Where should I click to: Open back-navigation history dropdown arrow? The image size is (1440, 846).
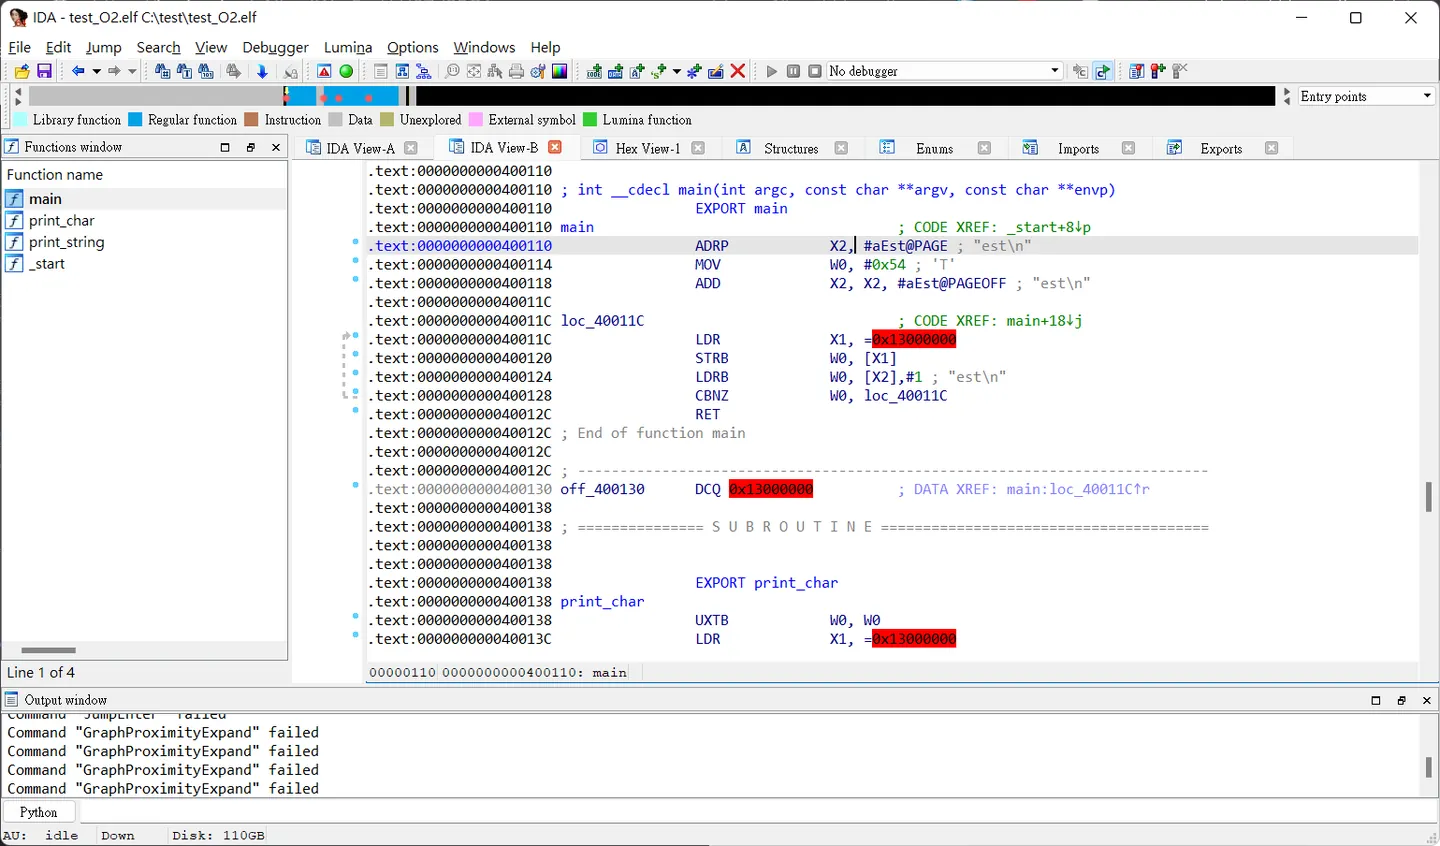96,71
